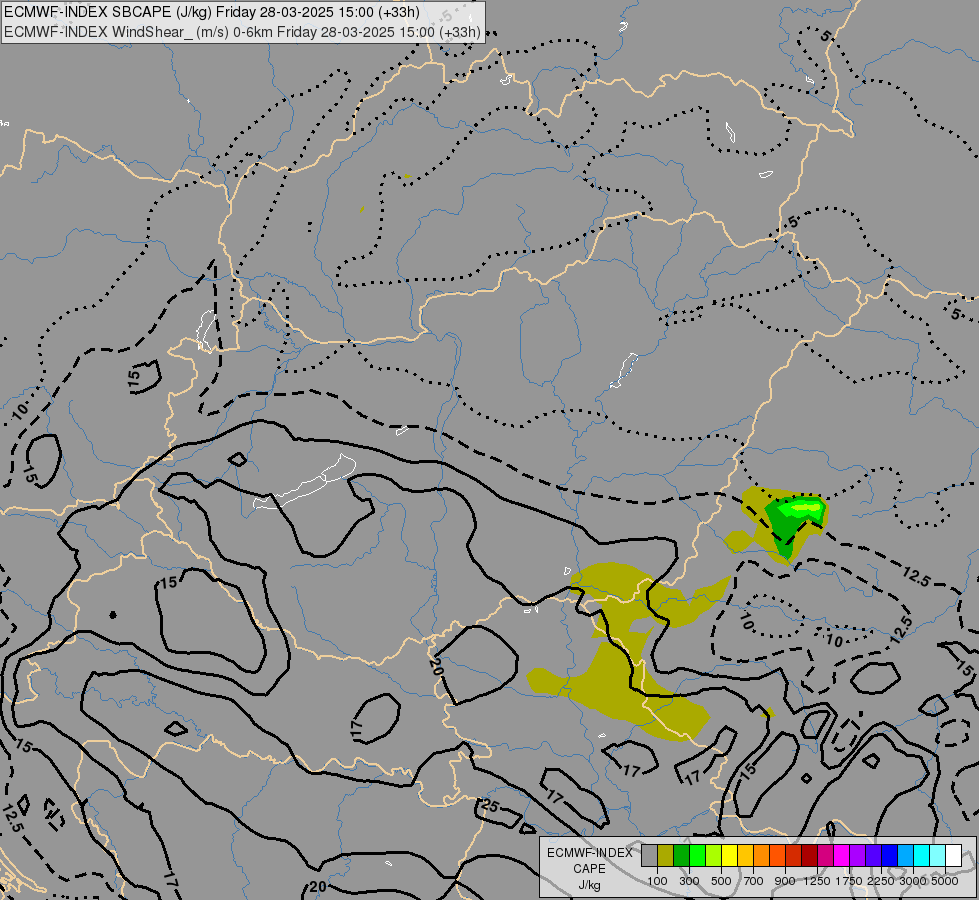
Task: Click the 100 legend tick value
Action: click(x=657, y=881)
